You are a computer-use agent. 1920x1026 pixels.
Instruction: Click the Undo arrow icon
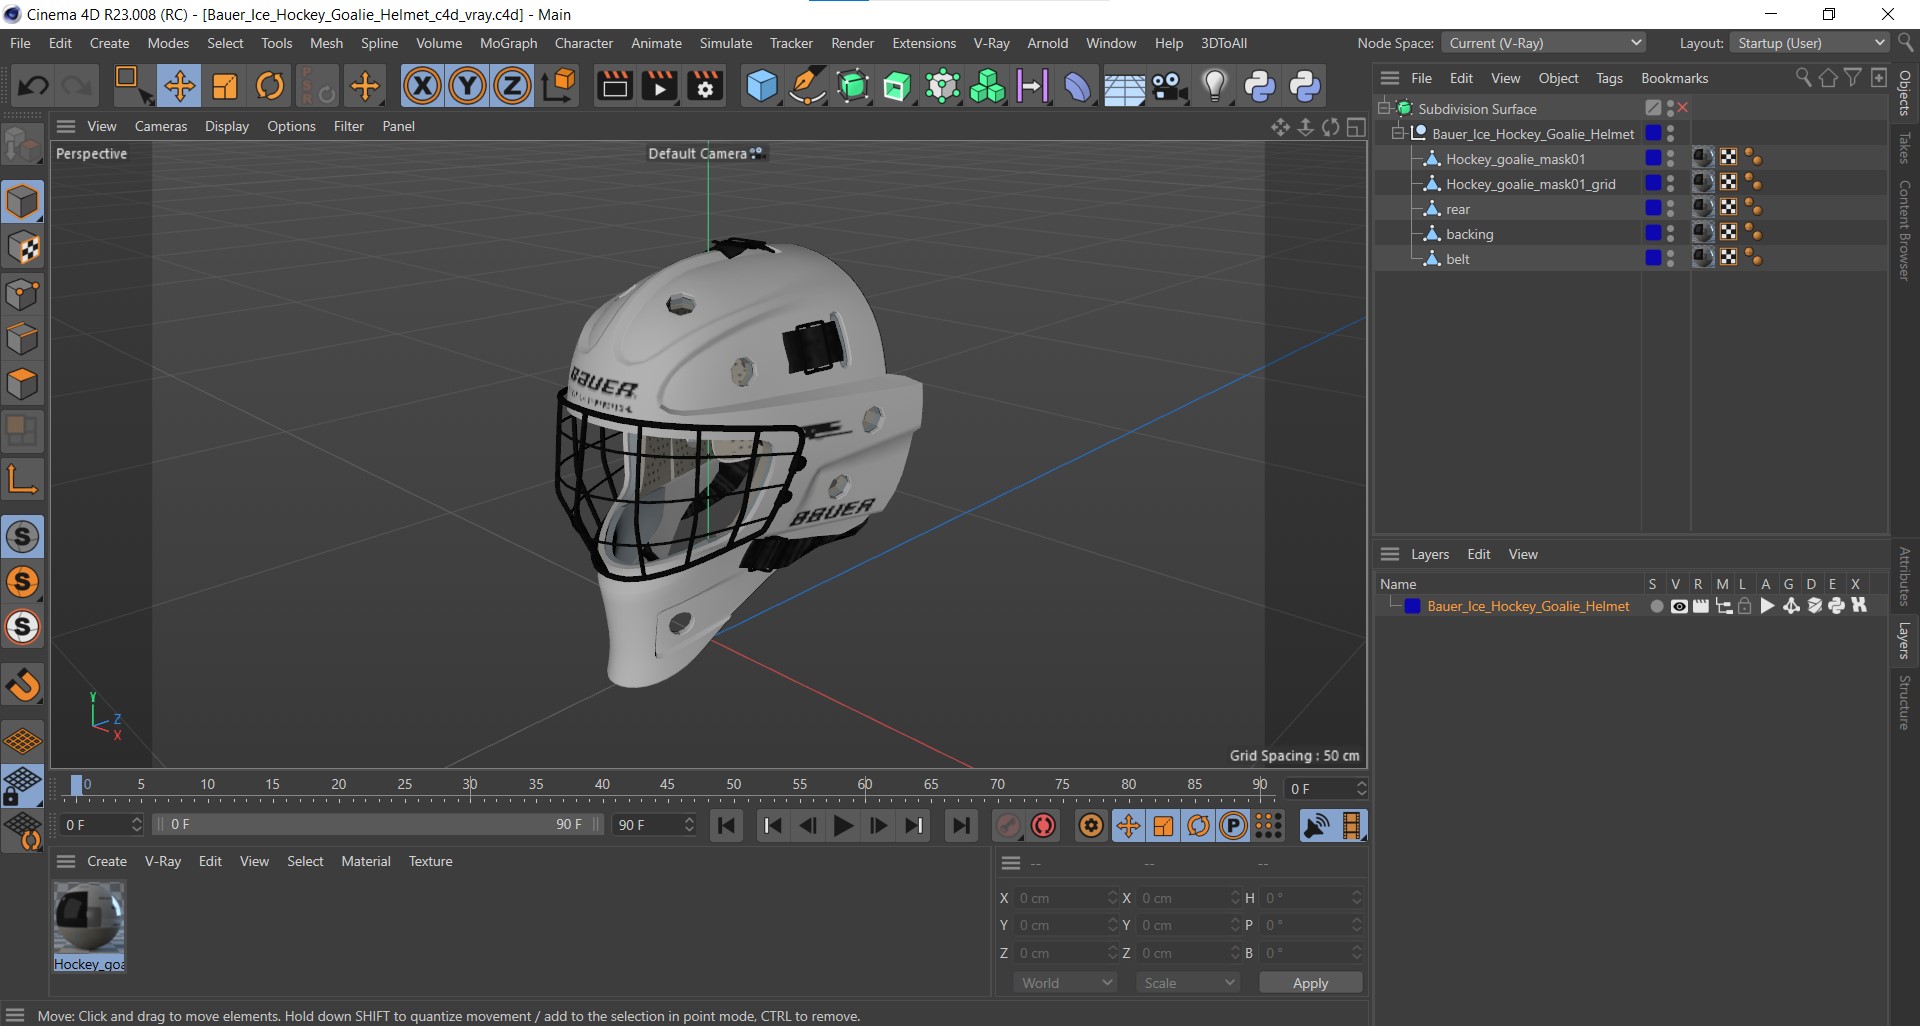33,86
